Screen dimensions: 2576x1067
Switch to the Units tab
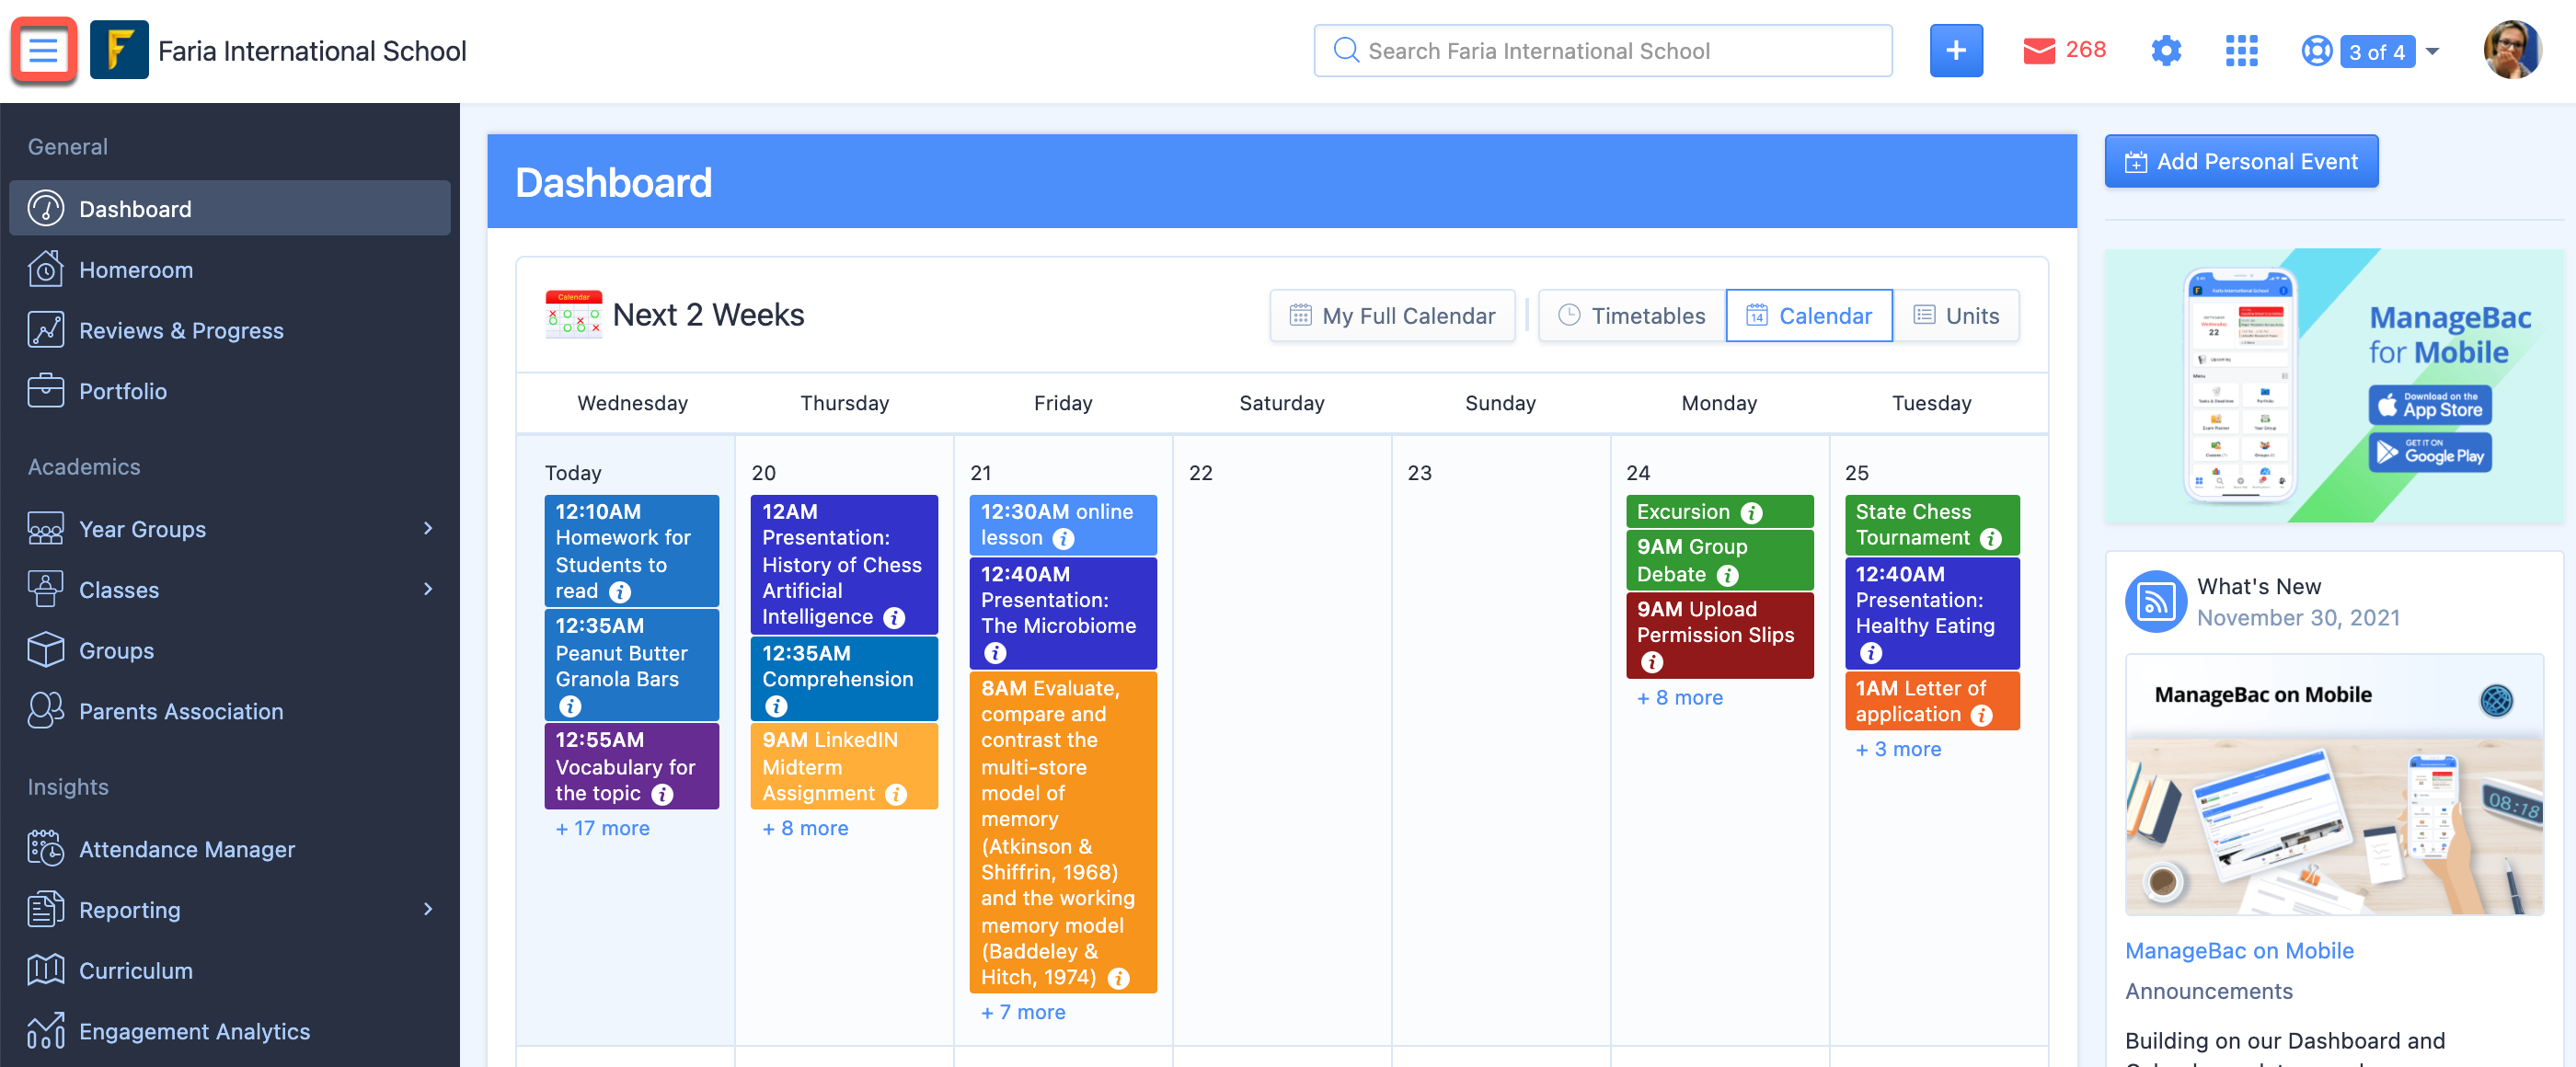point(1956,316)
